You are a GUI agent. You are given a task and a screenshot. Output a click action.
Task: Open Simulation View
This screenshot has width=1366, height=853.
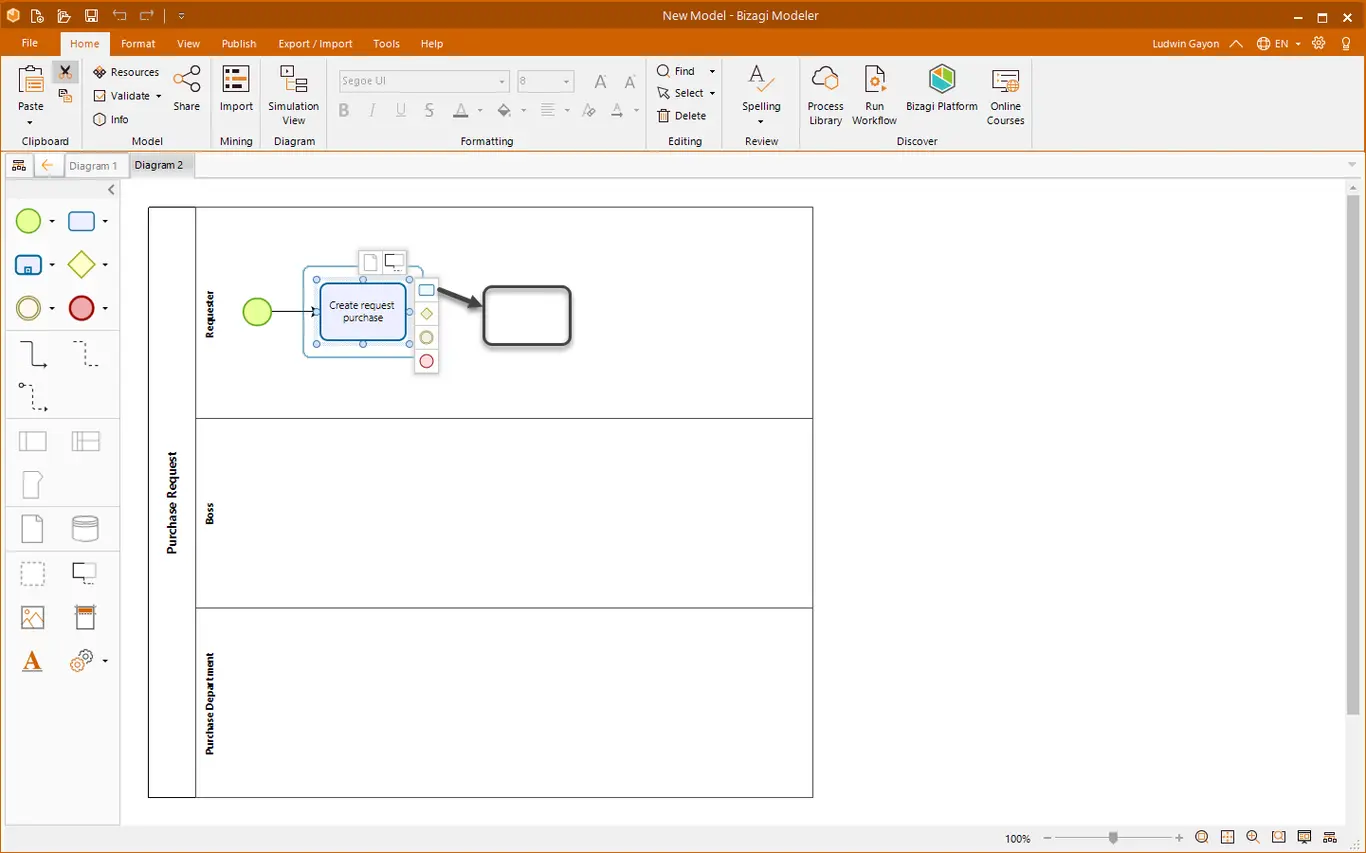pyautogui.click(x=294, y=97)
